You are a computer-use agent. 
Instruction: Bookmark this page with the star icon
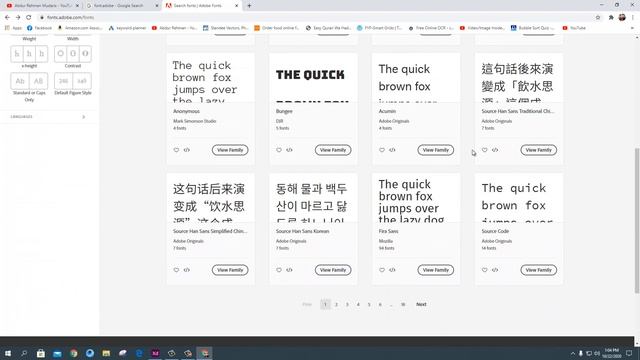click(598, 18)
